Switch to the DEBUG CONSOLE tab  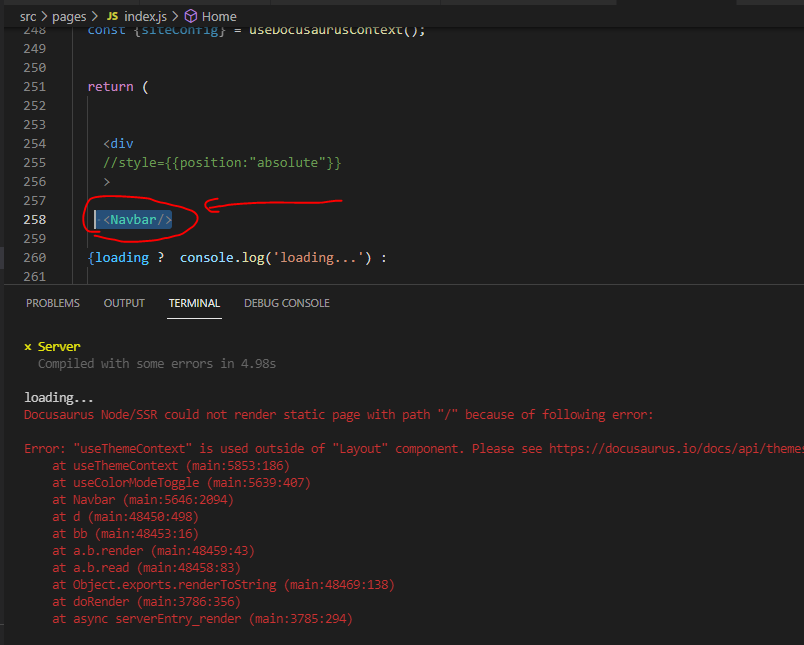[286, 303]
